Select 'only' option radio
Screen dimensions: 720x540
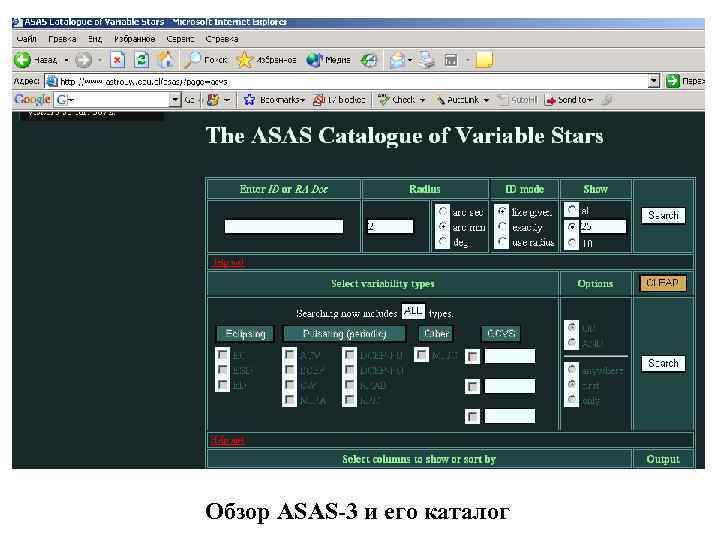tap(572, 399)
